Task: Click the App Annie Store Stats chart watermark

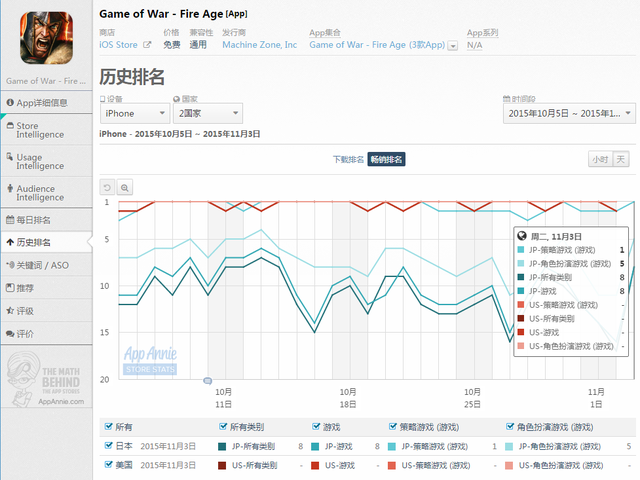Action: [150, 360]
